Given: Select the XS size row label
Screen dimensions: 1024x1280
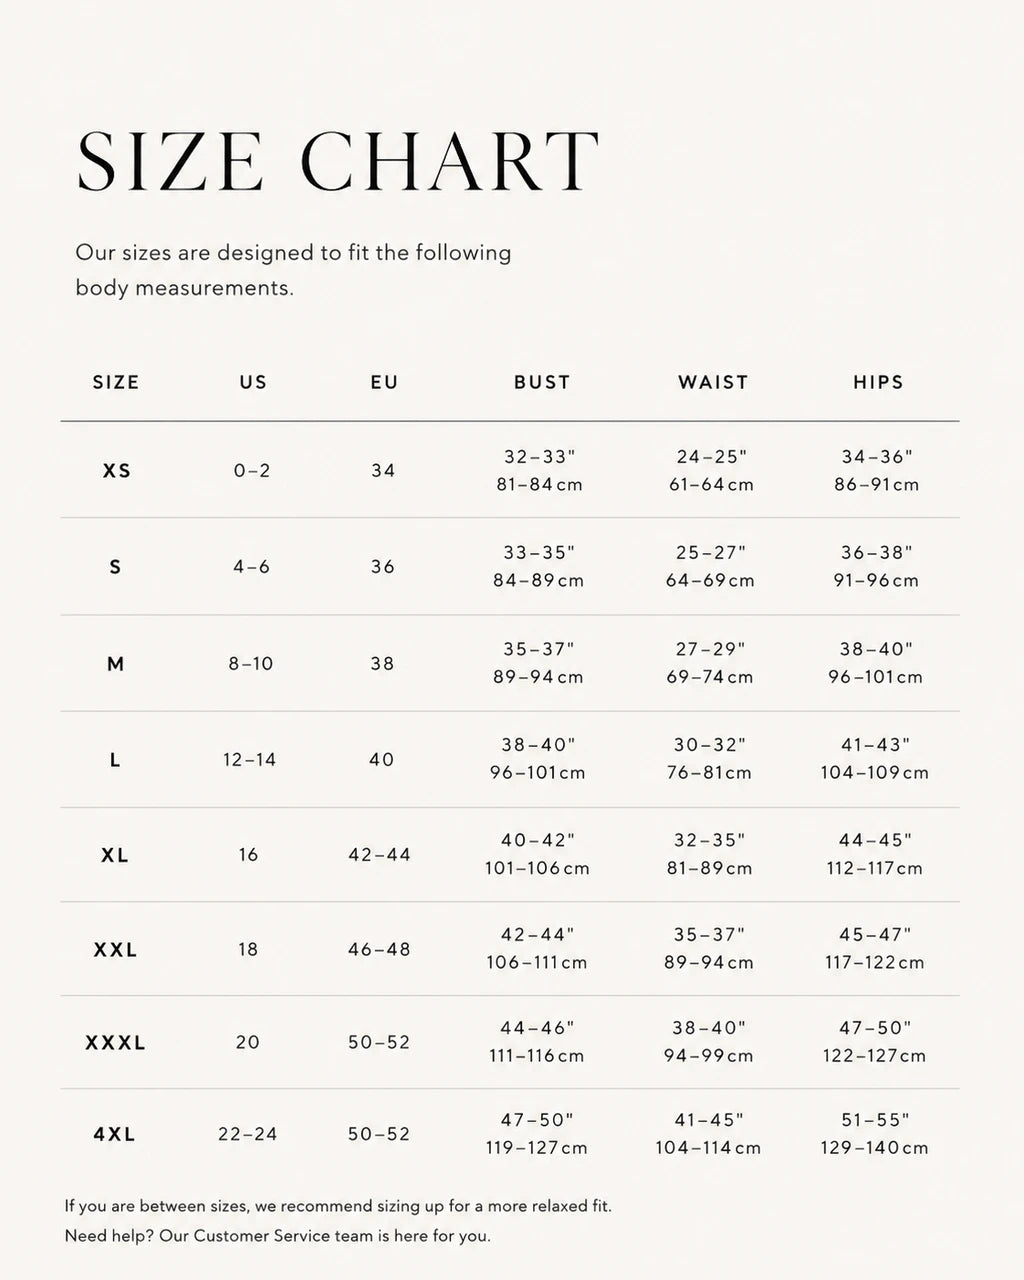Looking at the screenshot, I should click(117, 470).
